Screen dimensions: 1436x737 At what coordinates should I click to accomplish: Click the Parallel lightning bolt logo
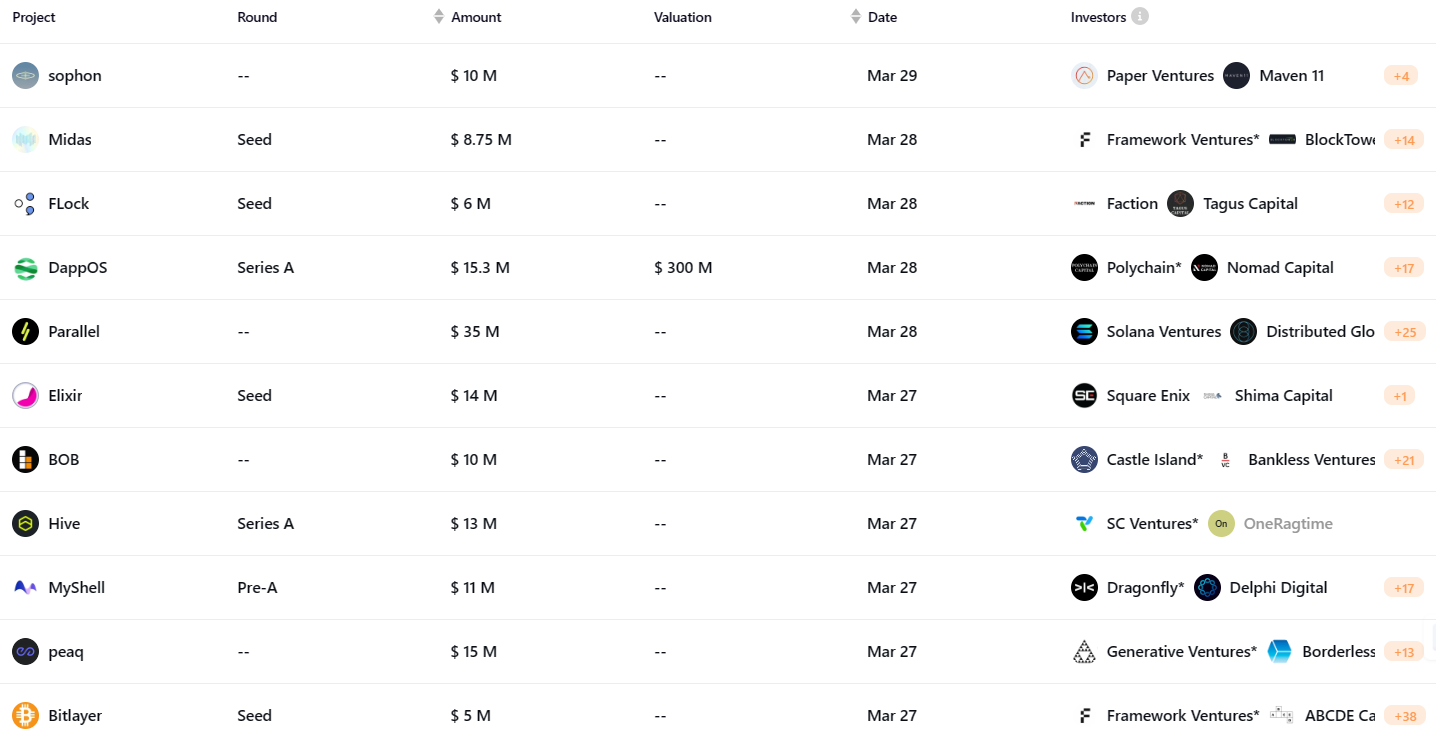pos(25,332)
